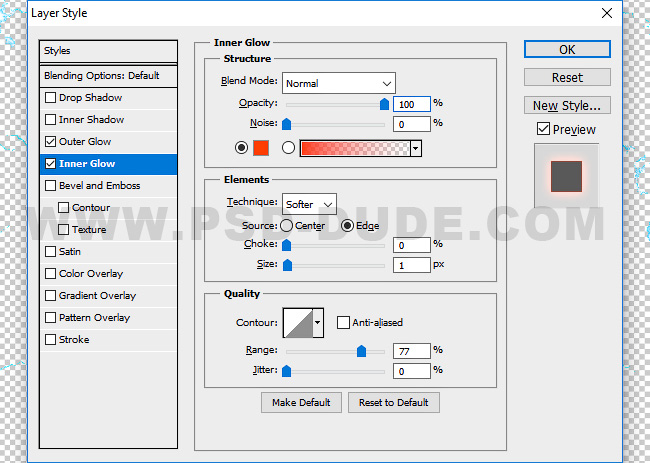Select the Bevel and Emboss style row
650x463 pixels.
coord(108,186)
